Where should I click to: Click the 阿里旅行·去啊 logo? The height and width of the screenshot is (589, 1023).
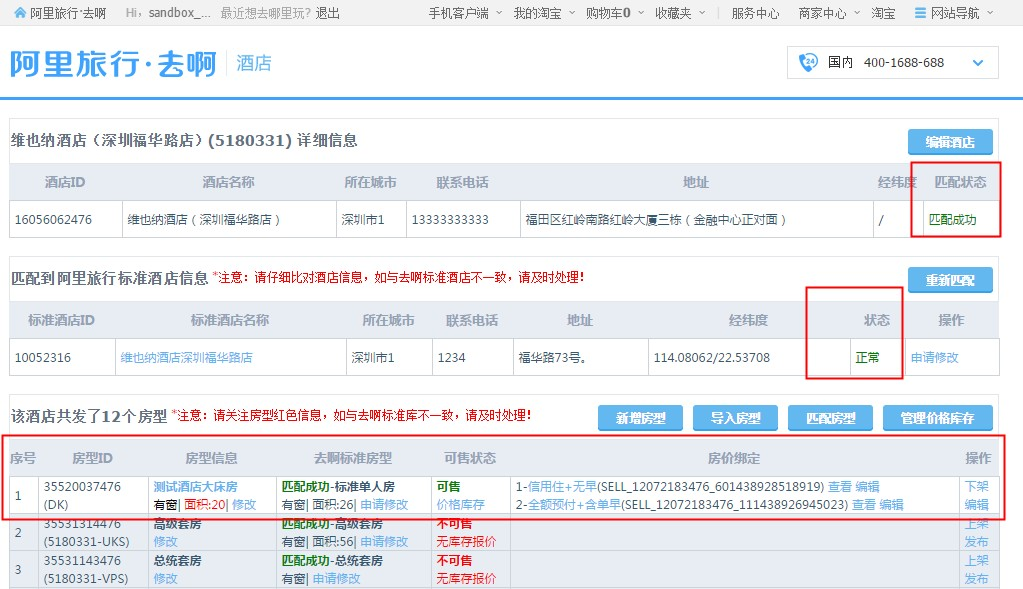pos(113,63)
